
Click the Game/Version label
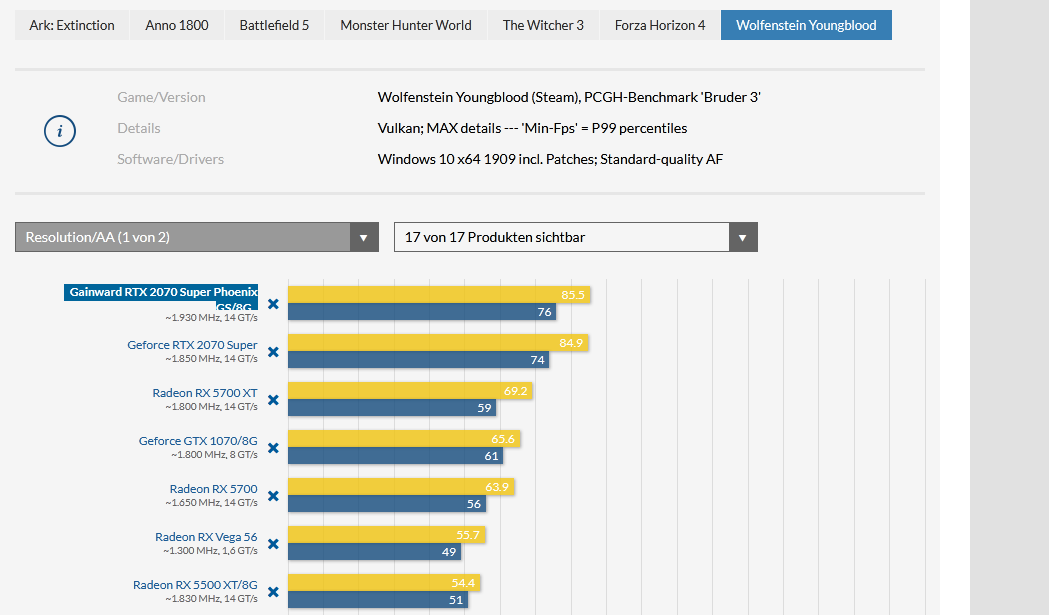161,97
